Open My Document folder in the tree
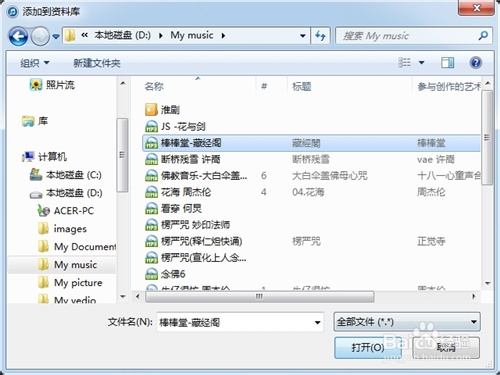The width and height of the screenshot is (500, 375). pyautogui.click(x=77, y=247)
